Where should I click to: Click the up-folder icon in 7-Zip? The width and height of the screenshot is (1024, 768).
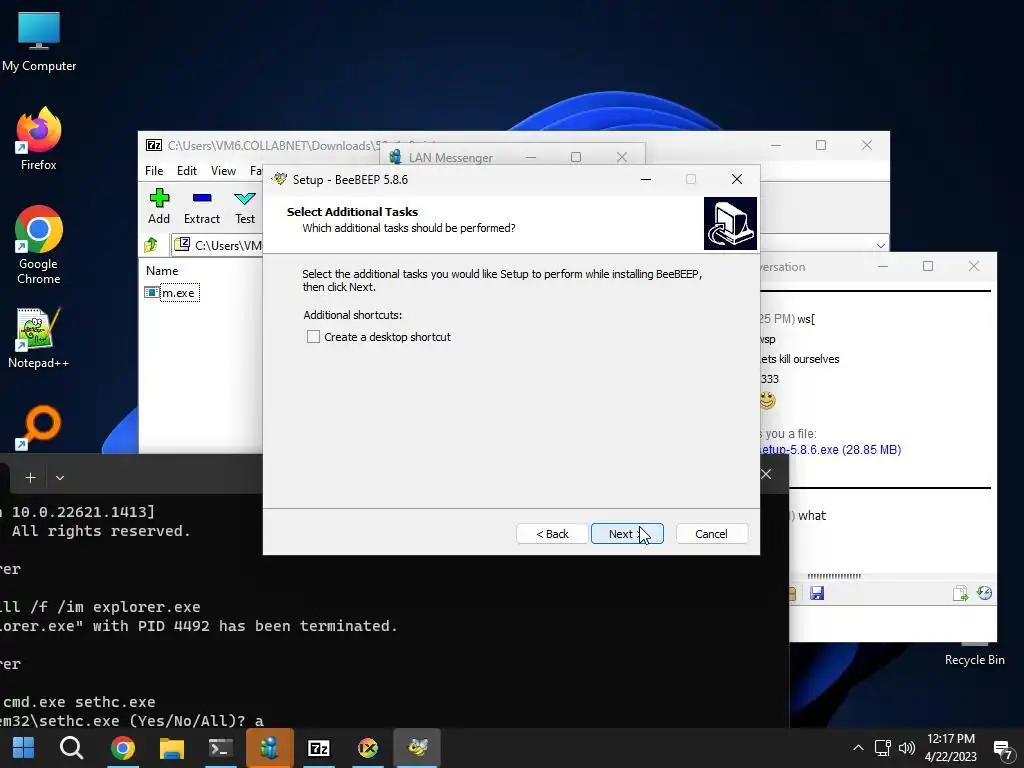[151, 245]
